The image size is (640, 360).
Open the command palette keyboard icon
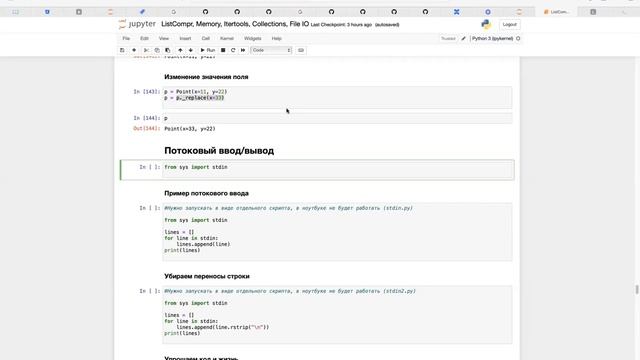click(301, 50)
